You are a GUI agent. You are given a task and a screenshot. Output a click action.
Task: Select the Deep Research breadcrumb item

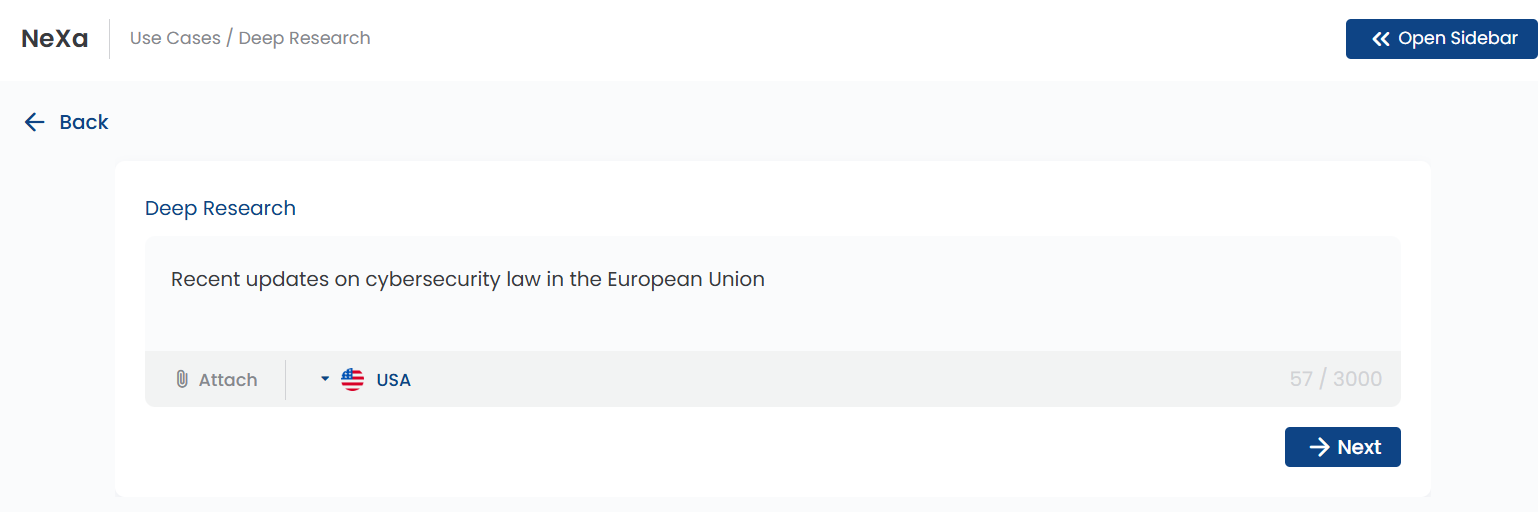[x=305, y=38]
